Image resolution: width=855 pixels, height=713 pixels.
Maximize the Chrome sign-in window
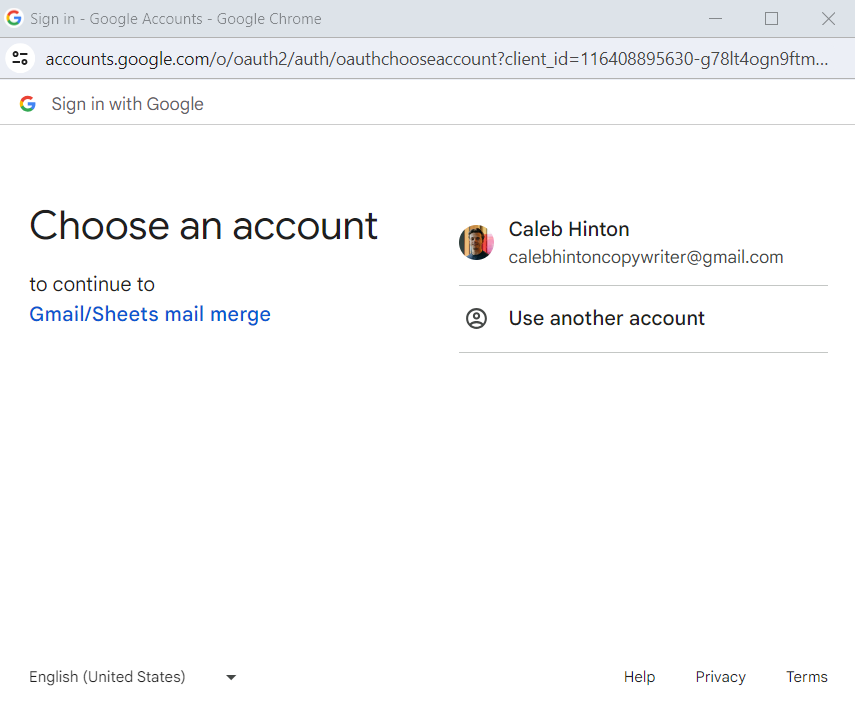(771, 19)
